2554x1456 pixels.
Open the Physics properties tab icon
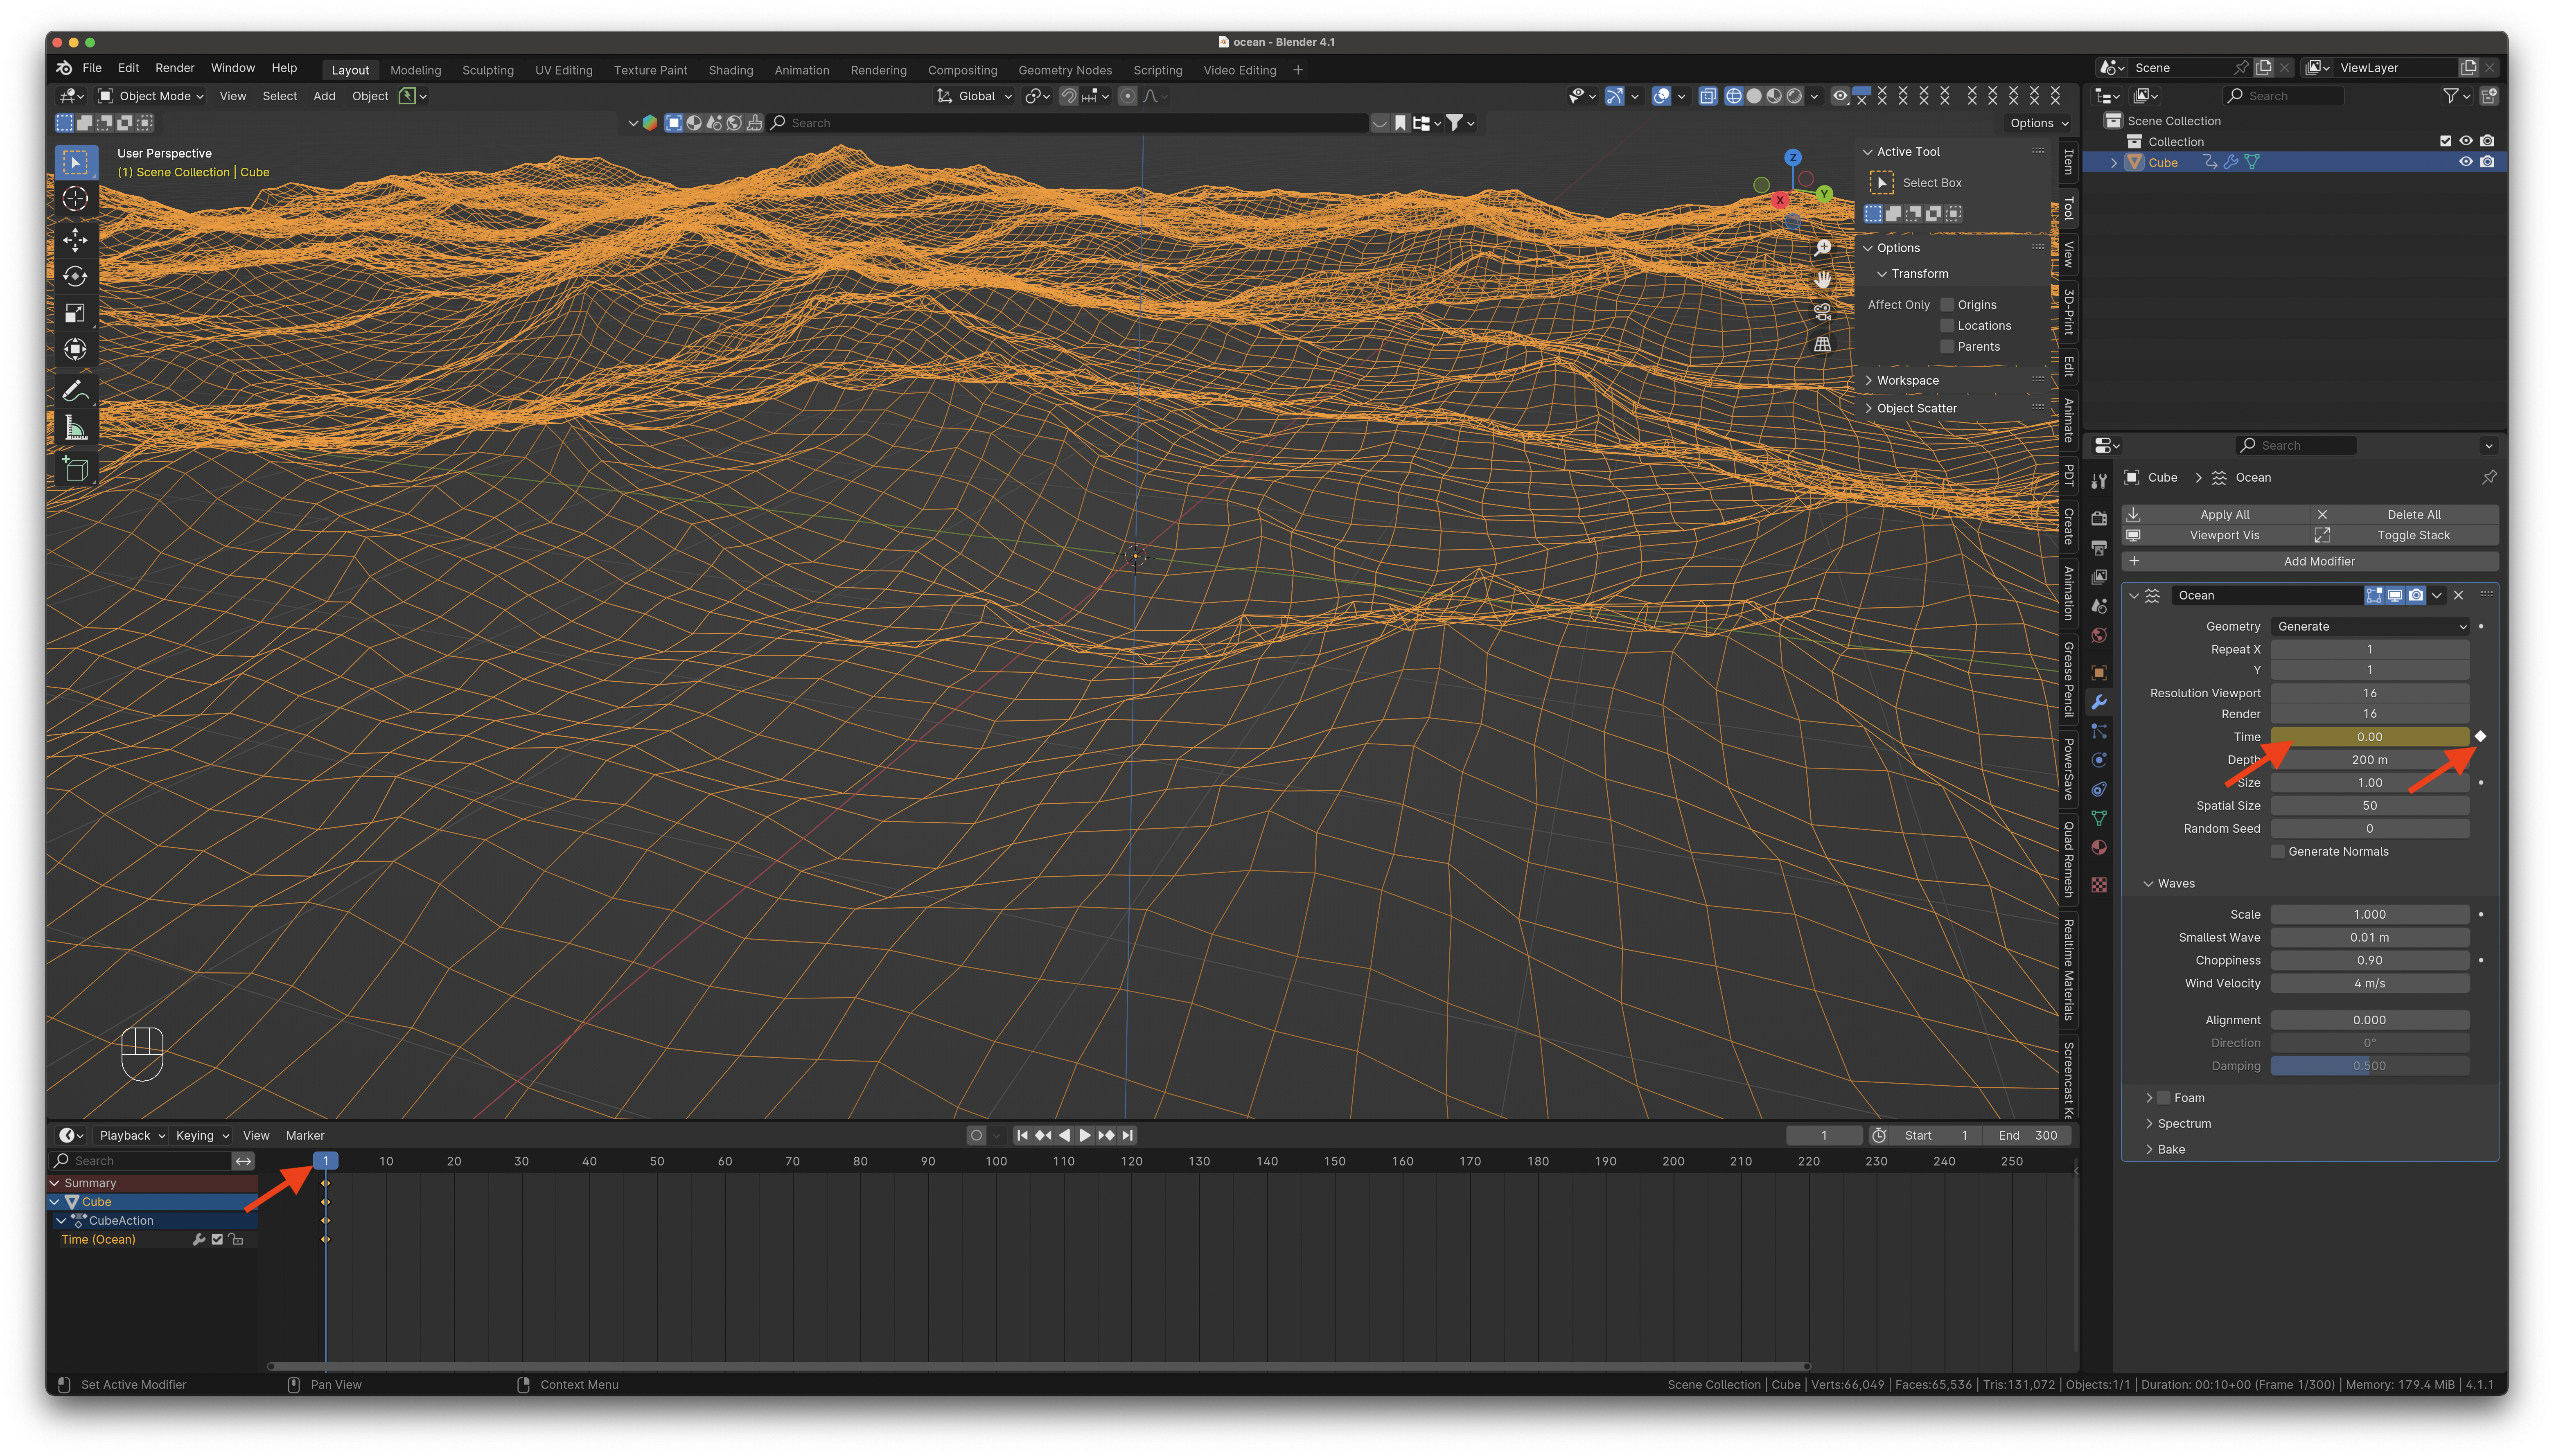(2099, 760)
